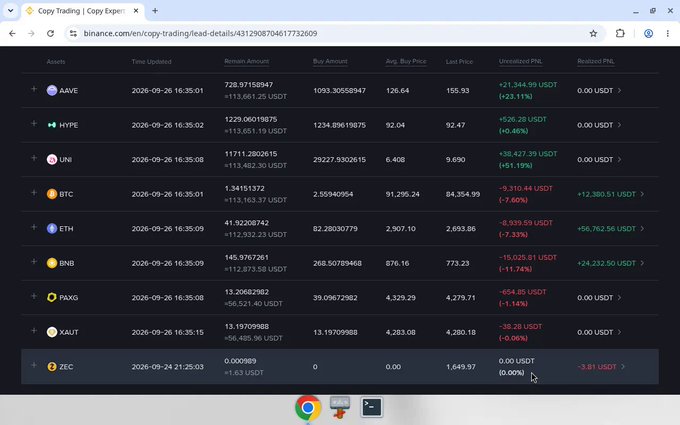
Task: Reload the Binance page
Action: point(50,33)
